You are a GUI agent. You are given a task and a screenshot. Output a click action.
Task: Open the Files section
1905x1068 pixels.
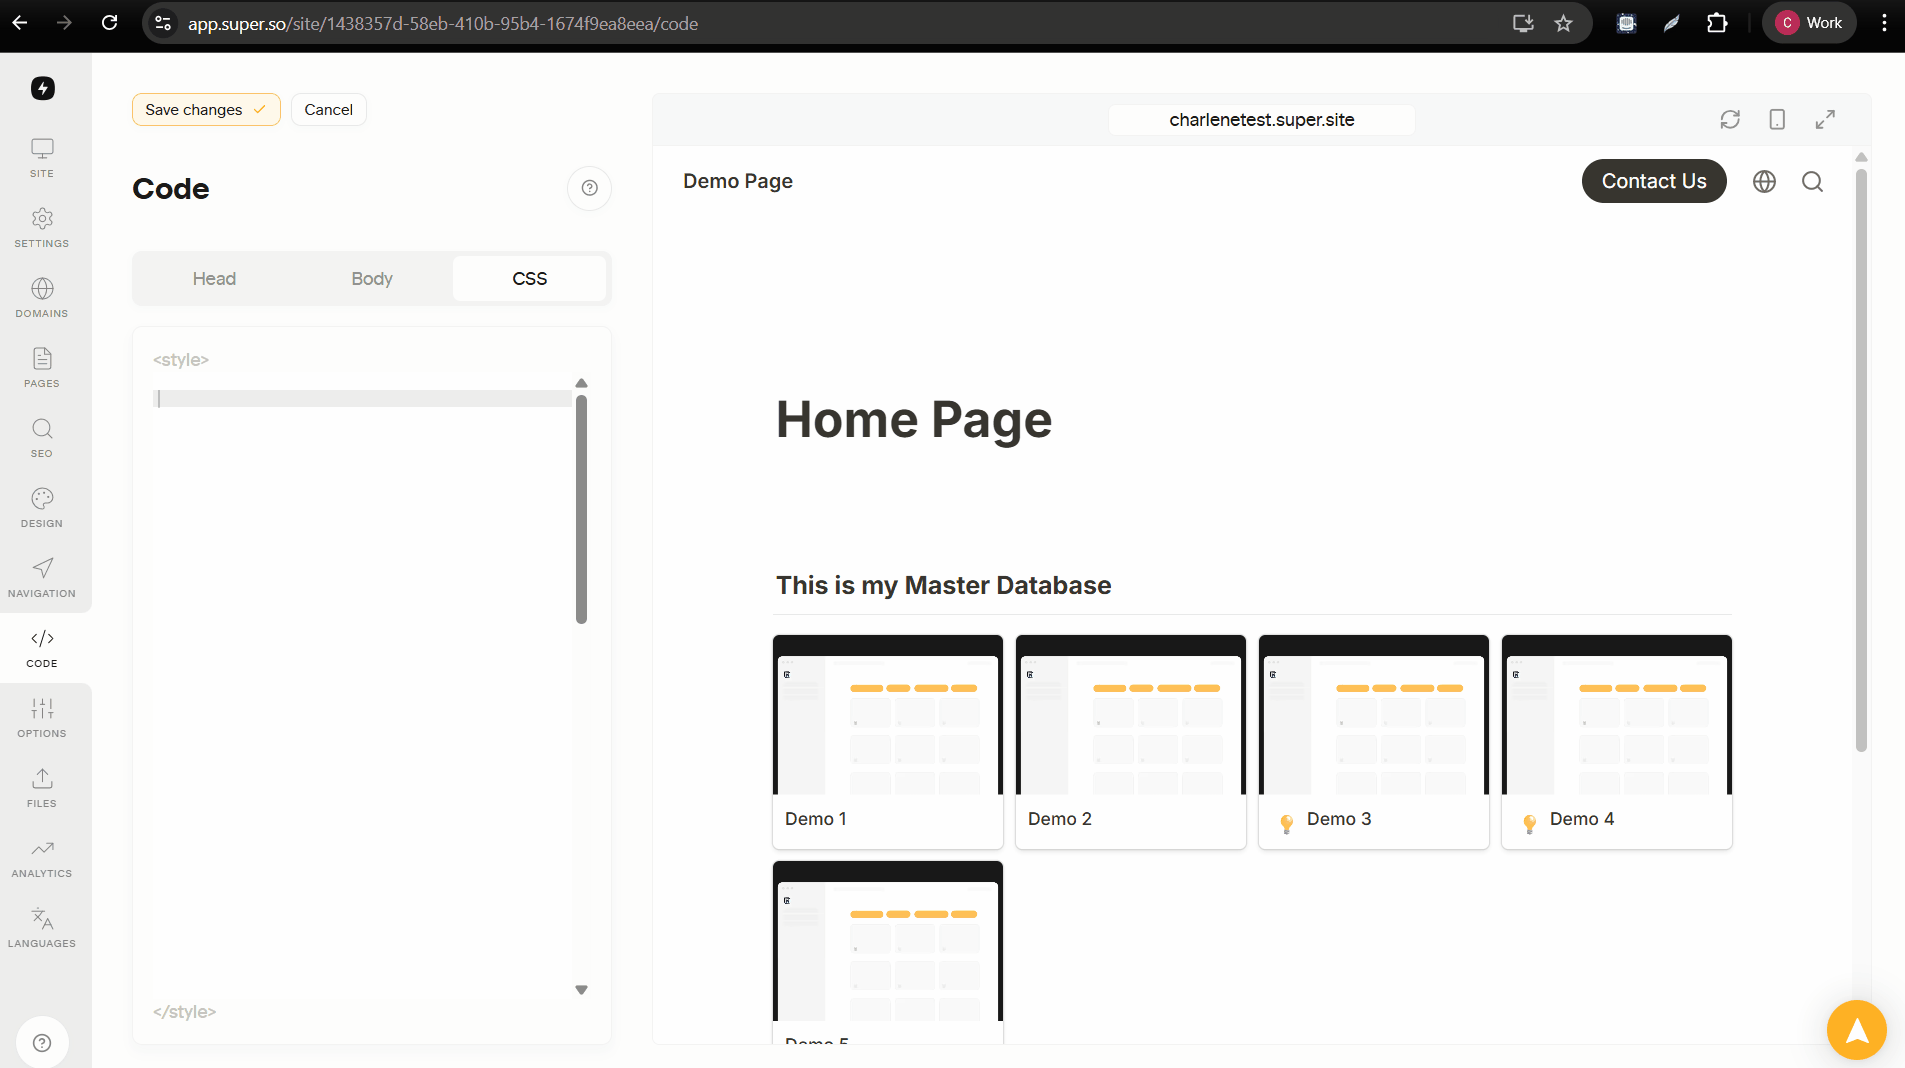point(42,788)
